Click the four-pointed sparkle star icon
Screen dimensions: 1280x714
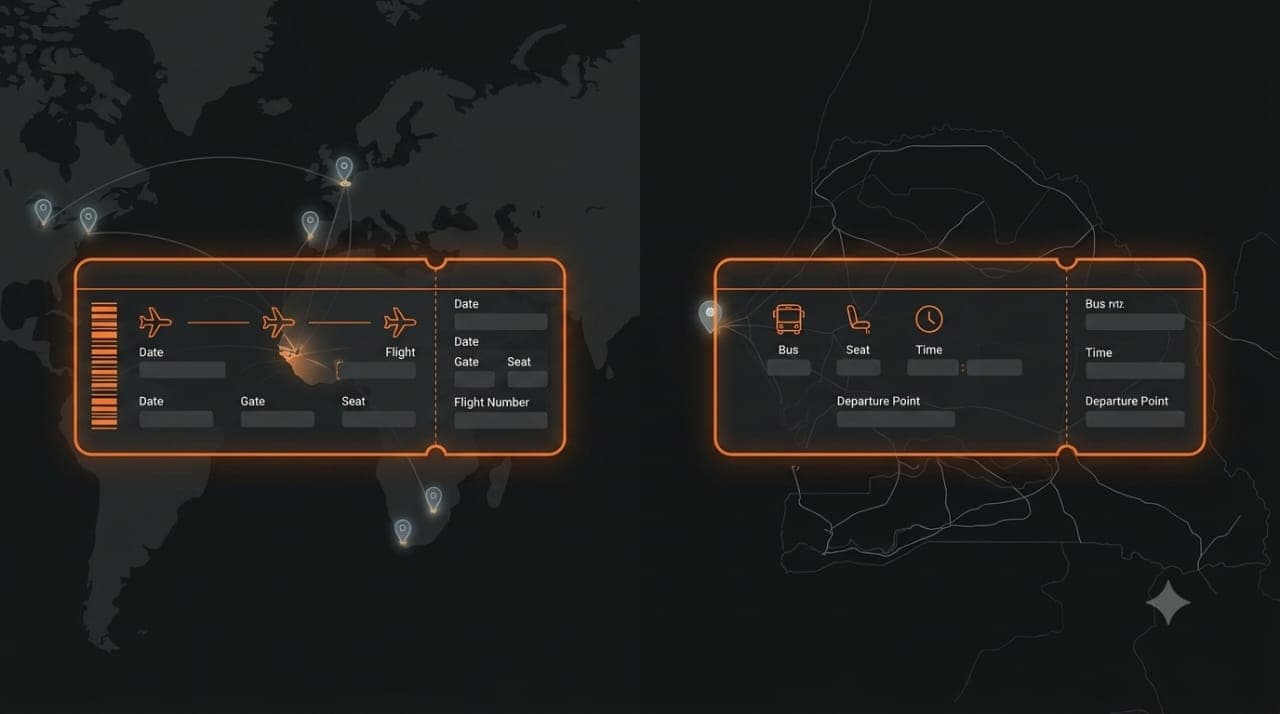[1168, 602]
